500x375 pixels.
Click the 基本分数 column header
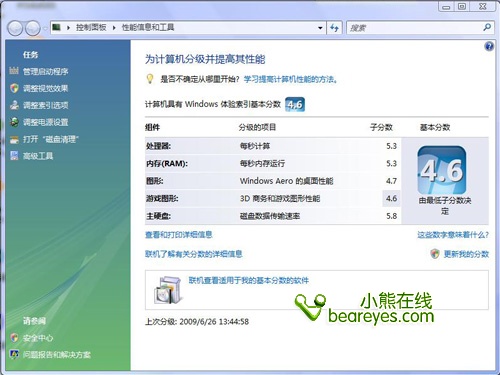435,127
